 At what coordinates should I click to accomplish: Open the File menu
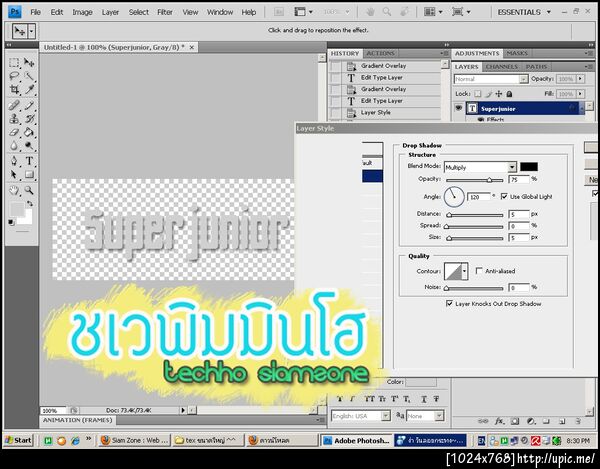(x=36, y=12)
